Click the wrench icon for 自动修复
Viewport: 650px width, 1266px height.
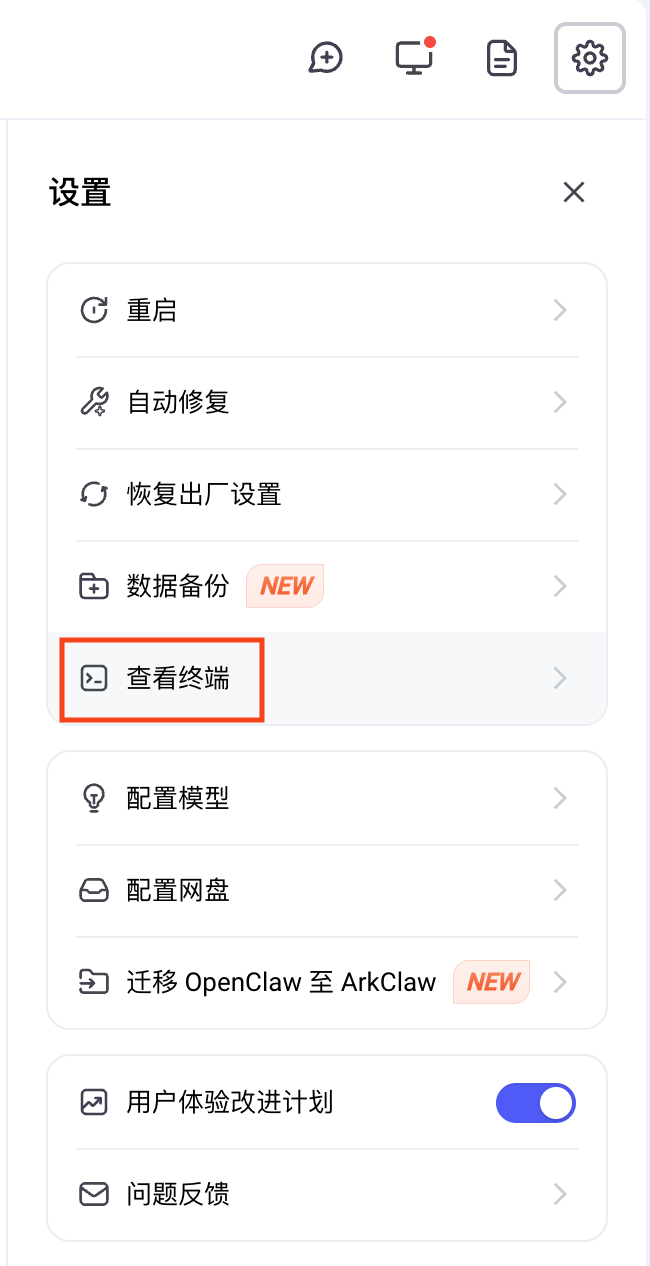click(x=94, y=402)
